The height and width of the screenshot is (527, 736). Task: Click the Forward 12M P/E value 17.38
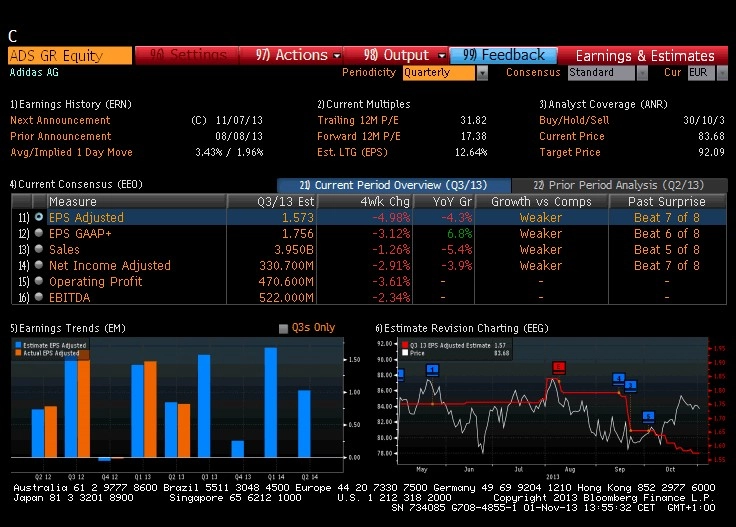click(473, 136)
